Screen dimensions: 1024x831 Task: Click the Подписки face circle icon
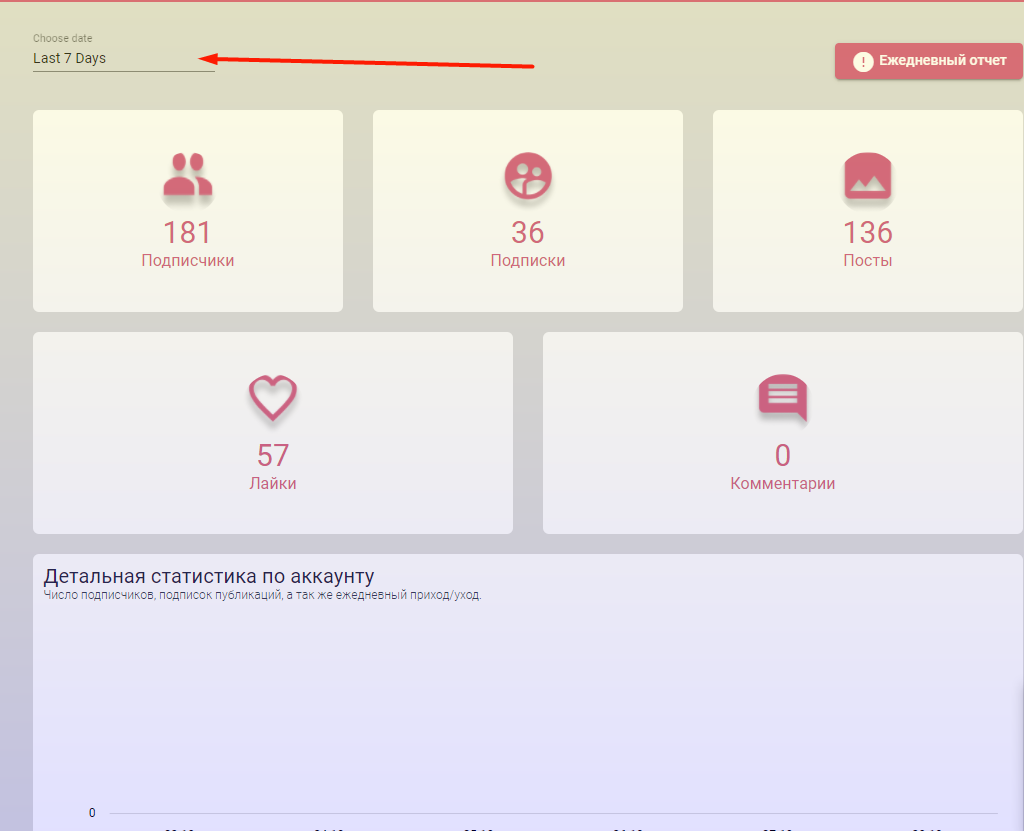528,176
